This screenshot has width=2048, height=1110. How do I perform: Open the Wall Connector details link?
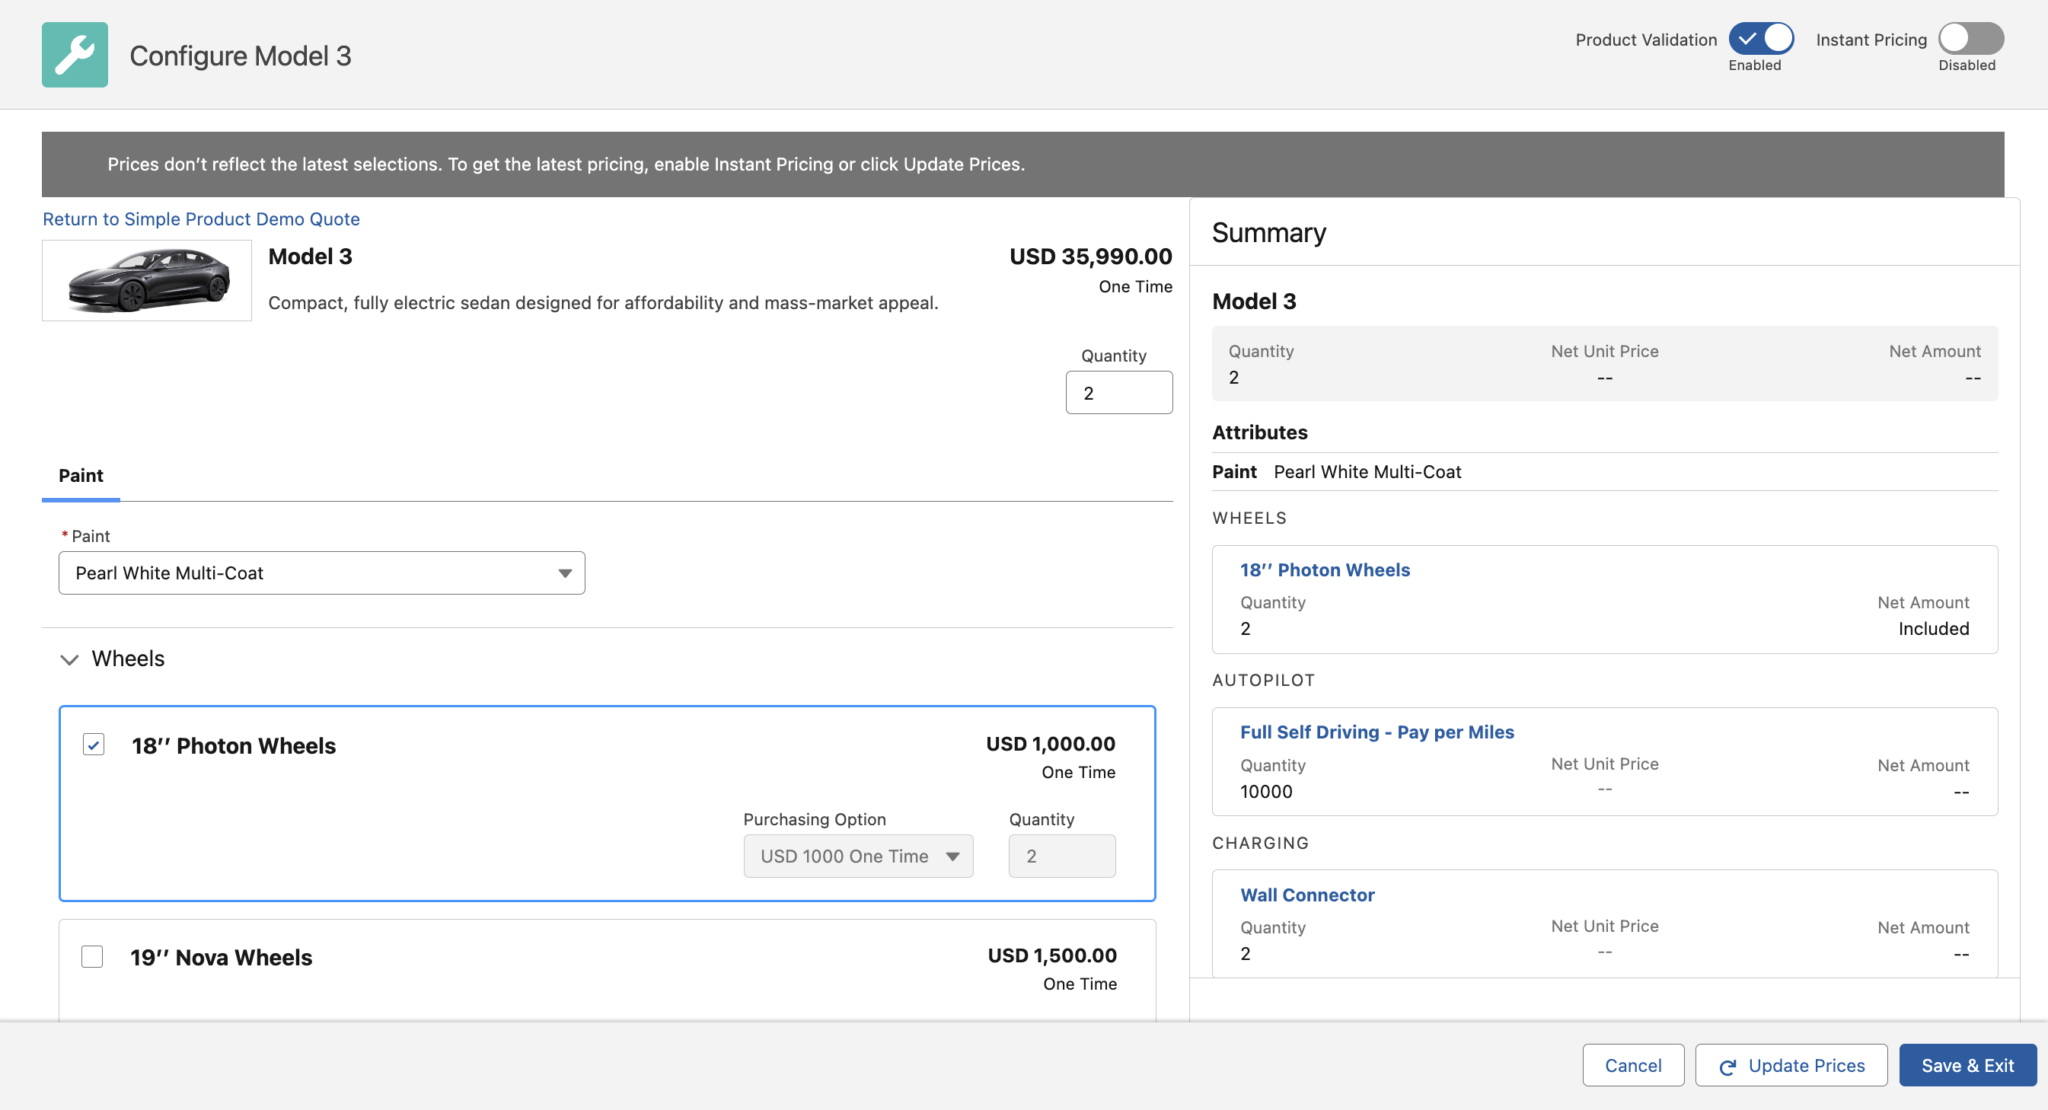point(1307,895)
